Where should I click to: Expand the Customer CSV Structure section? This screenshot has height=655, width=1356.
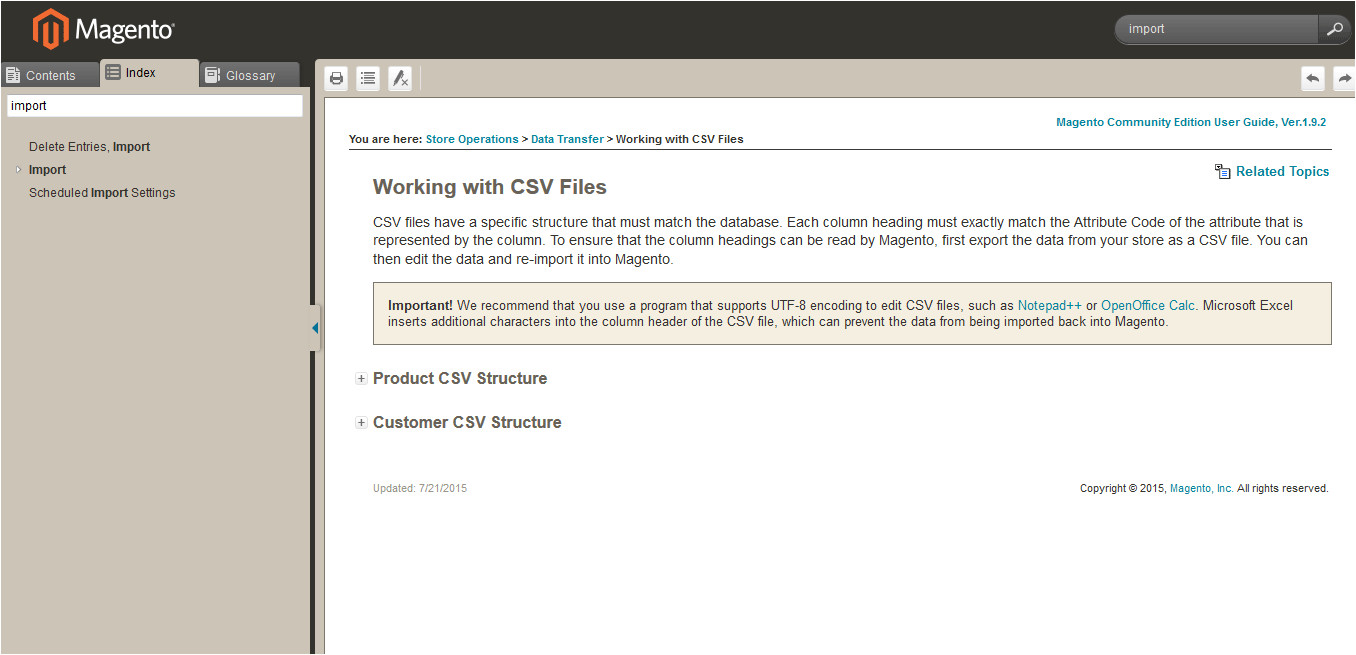361,423
